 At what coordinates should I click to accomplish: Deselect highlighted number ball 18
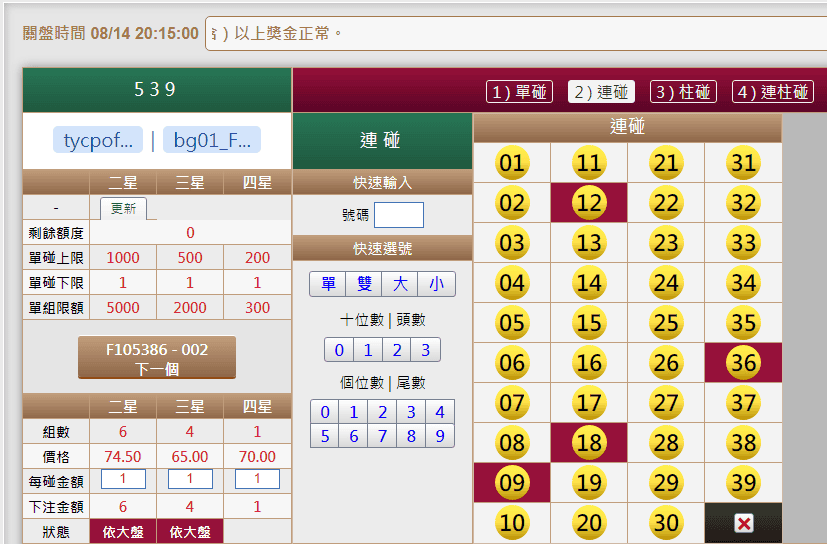(589, 443)
